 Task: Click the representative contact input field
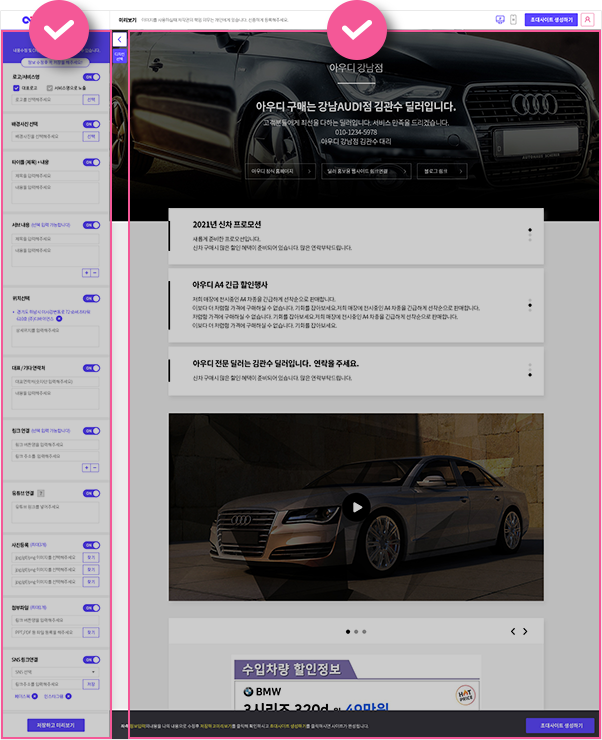click(x=56, y=381)
